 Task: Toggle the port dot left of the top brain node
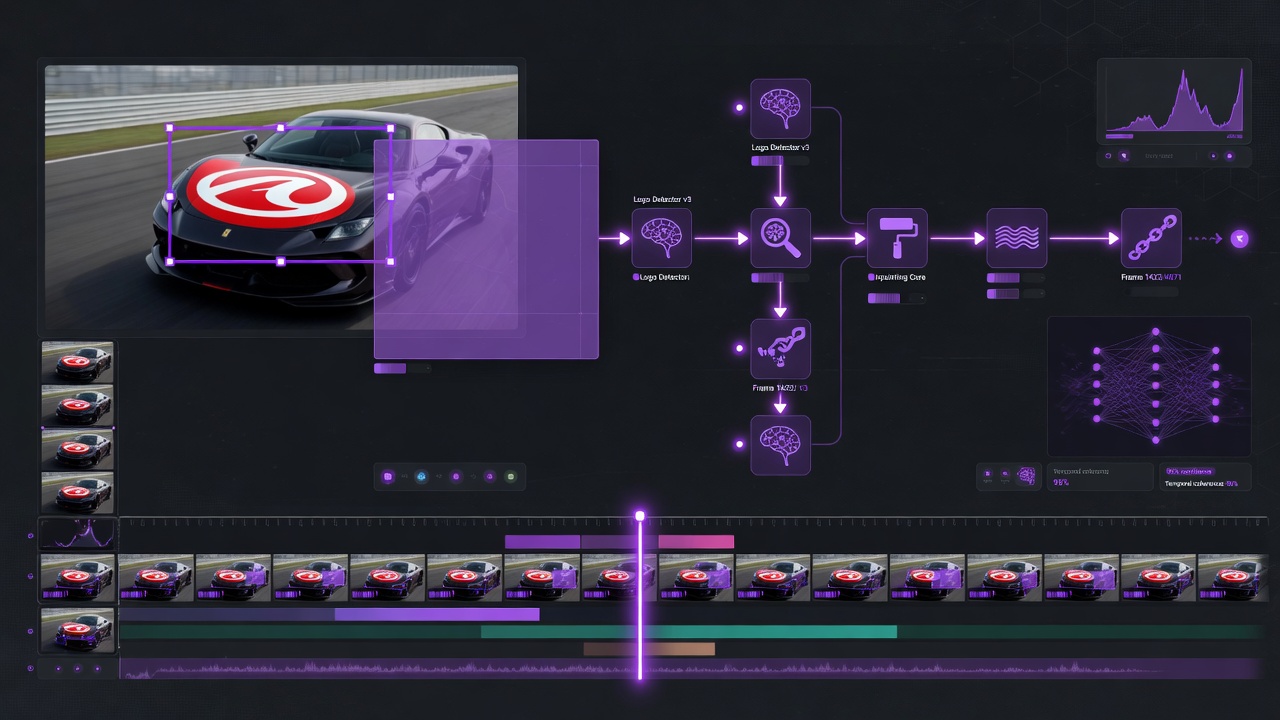[x=739, y=107]
